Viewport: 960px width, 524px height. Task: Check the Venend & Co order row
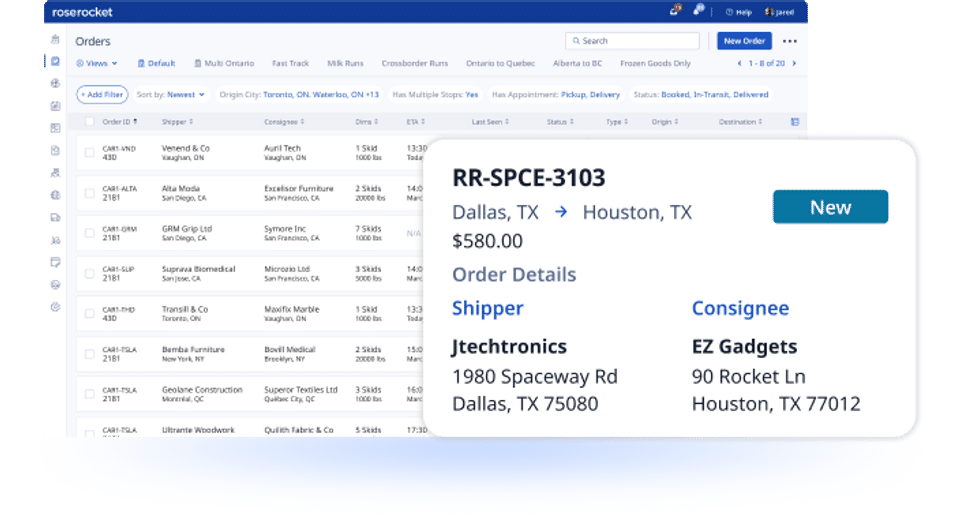[89, 152]
